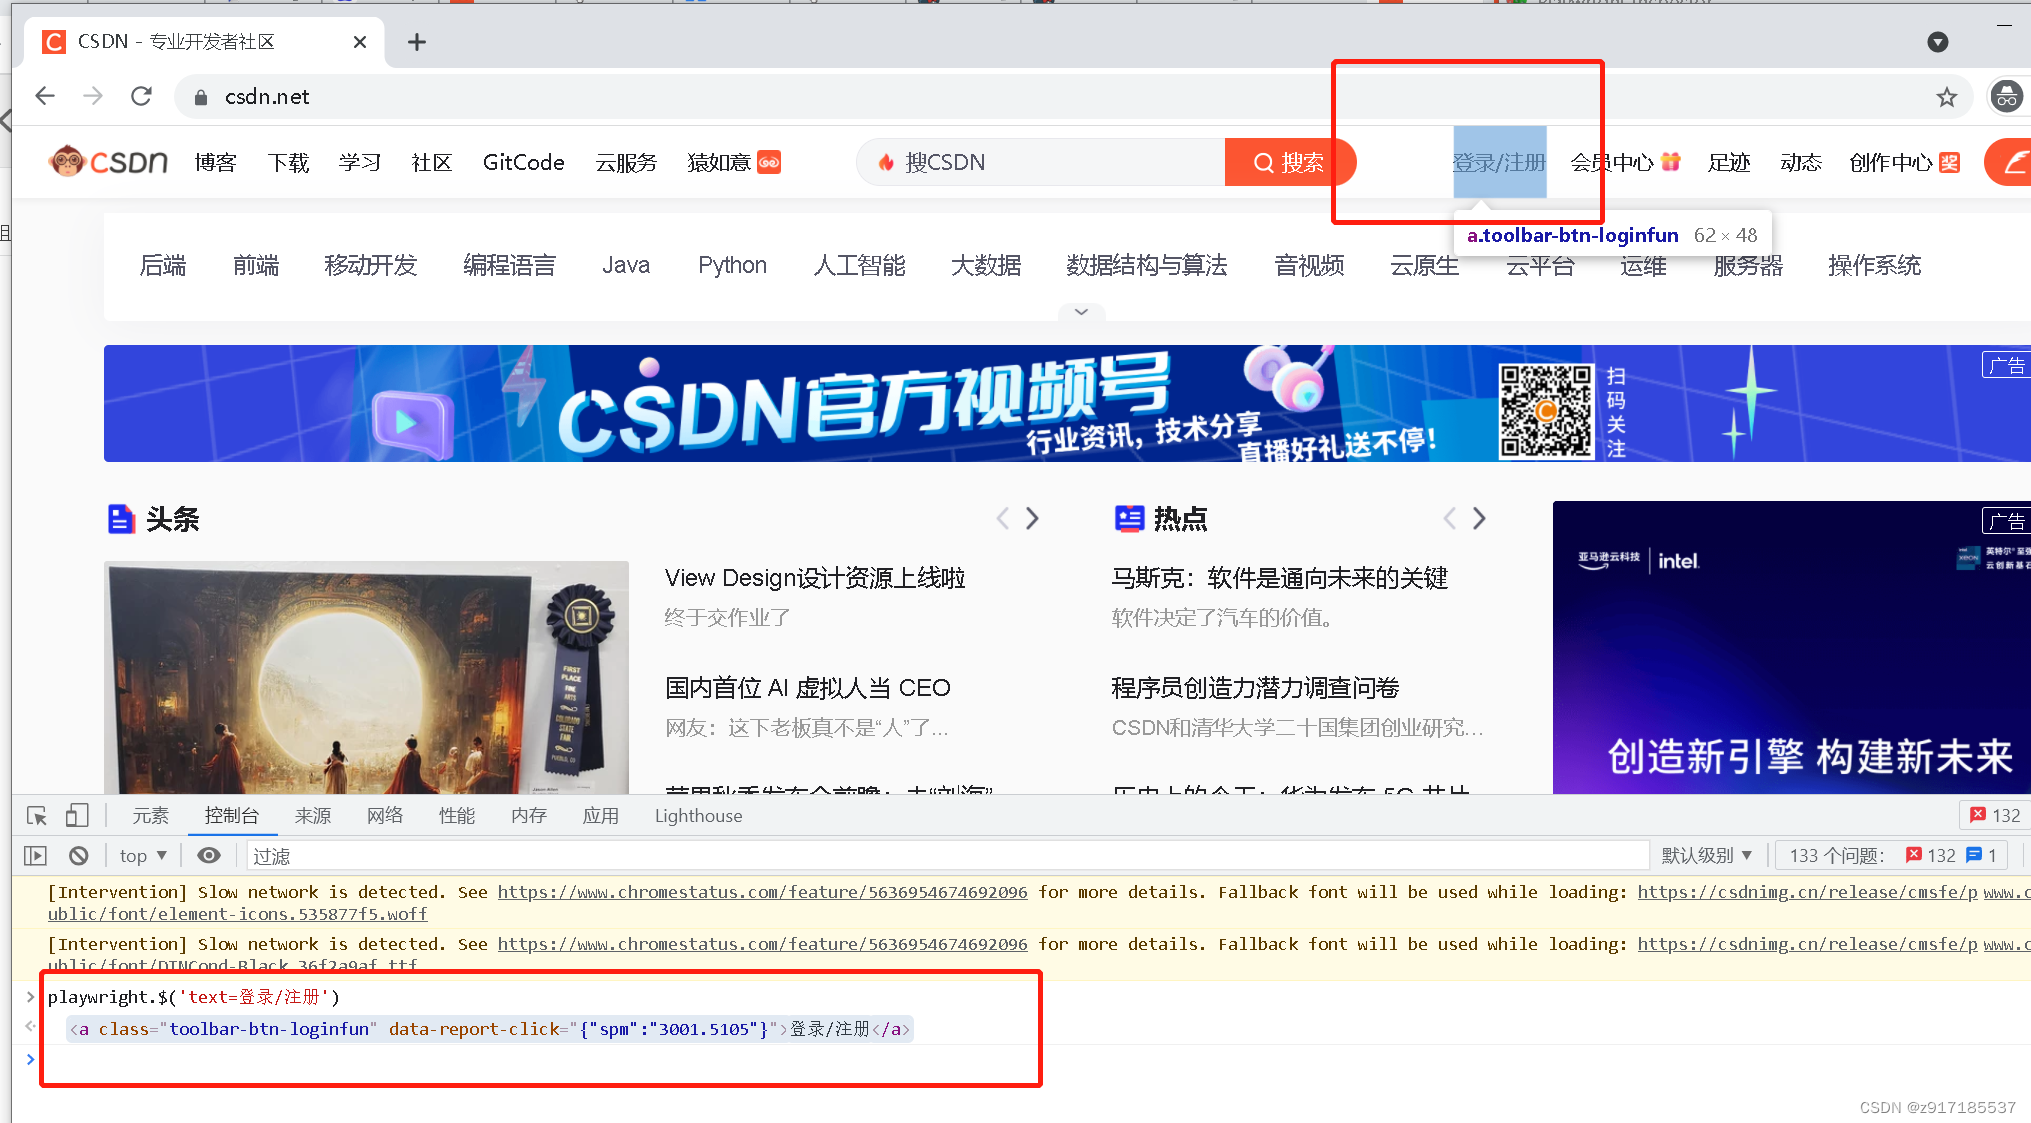Select the 后端 category
2031x1123 pixels.
(x=163, y=265)
